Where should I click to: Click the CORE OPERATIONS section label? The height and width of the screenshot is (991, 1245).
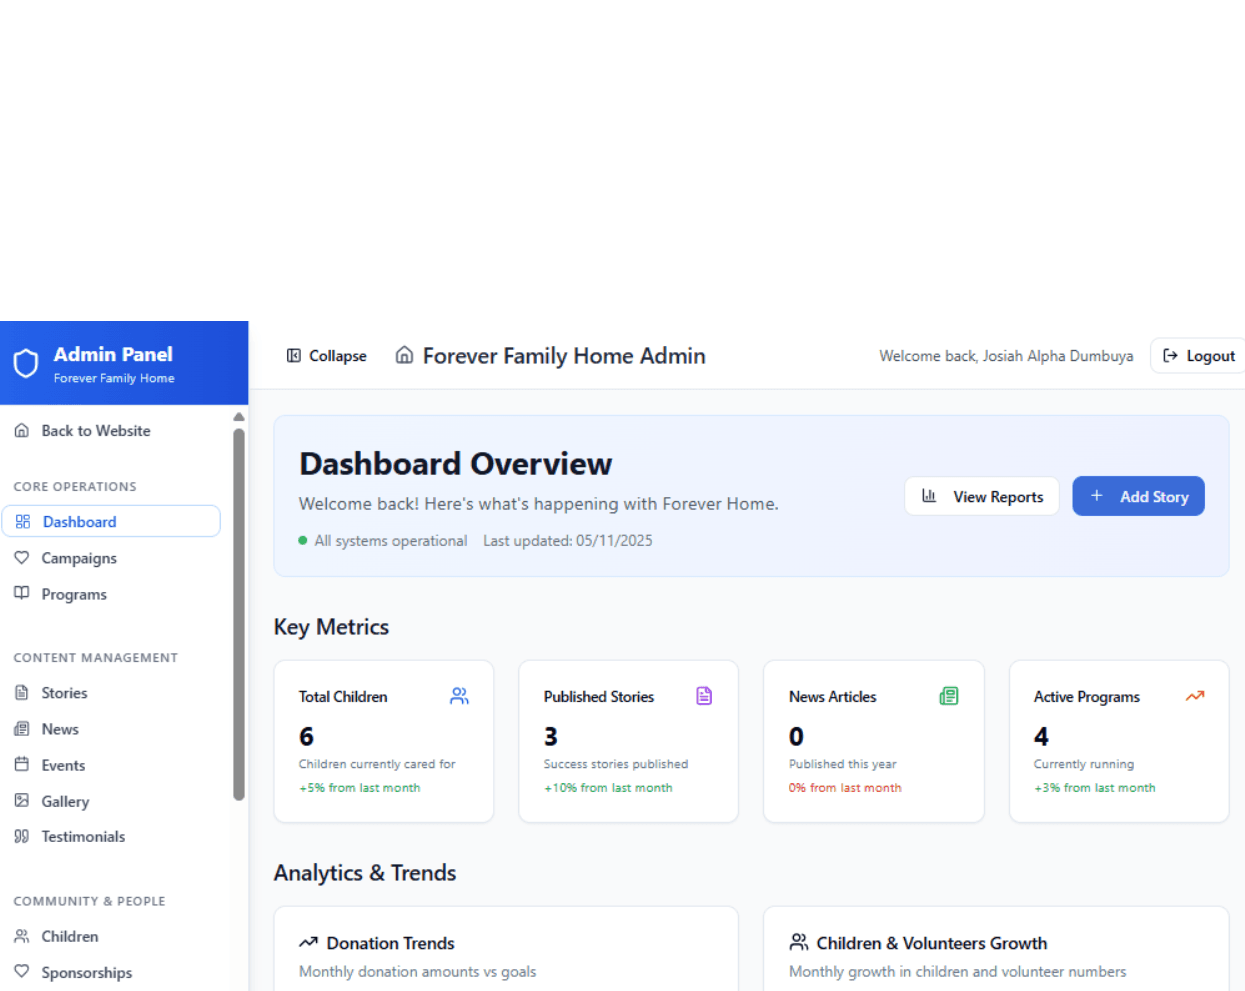point(75,486)
